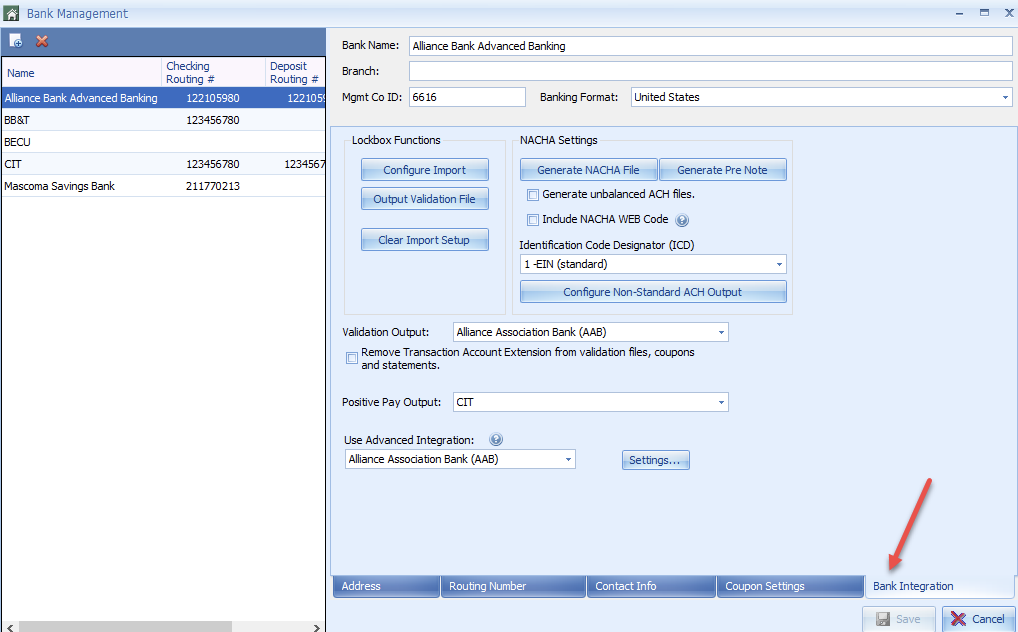Click the horizontal scrollbar in bank list
Image resolution: width=1018 pixels, height=632 pixels.
(x=125, y=626)
